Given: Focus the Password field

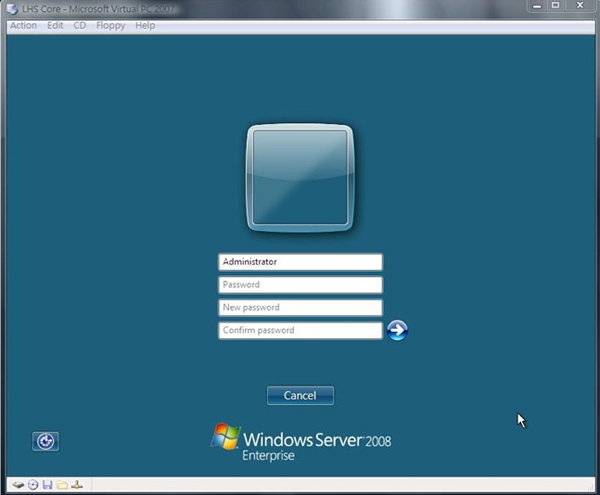Looking at the screenshot, I should [300, 285].
